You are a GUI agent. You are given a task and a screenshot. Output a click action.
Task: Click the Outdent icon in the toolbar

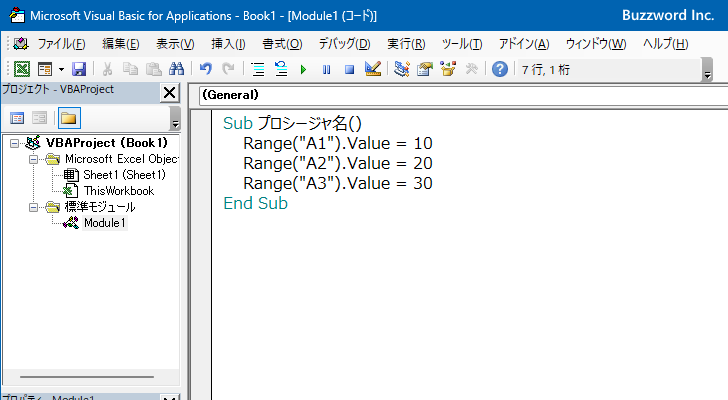(281, 69)
